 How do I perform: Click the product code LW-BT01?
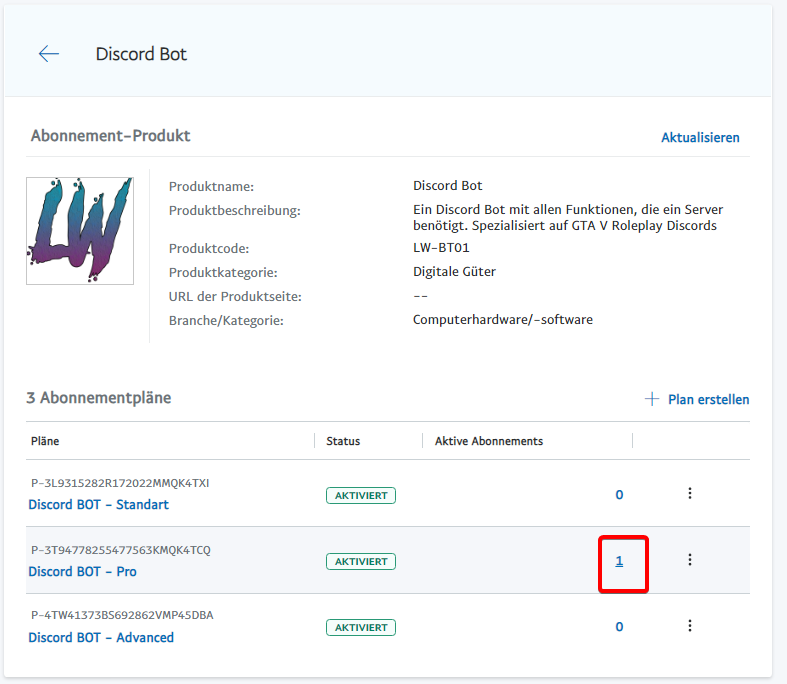(441, 248)
